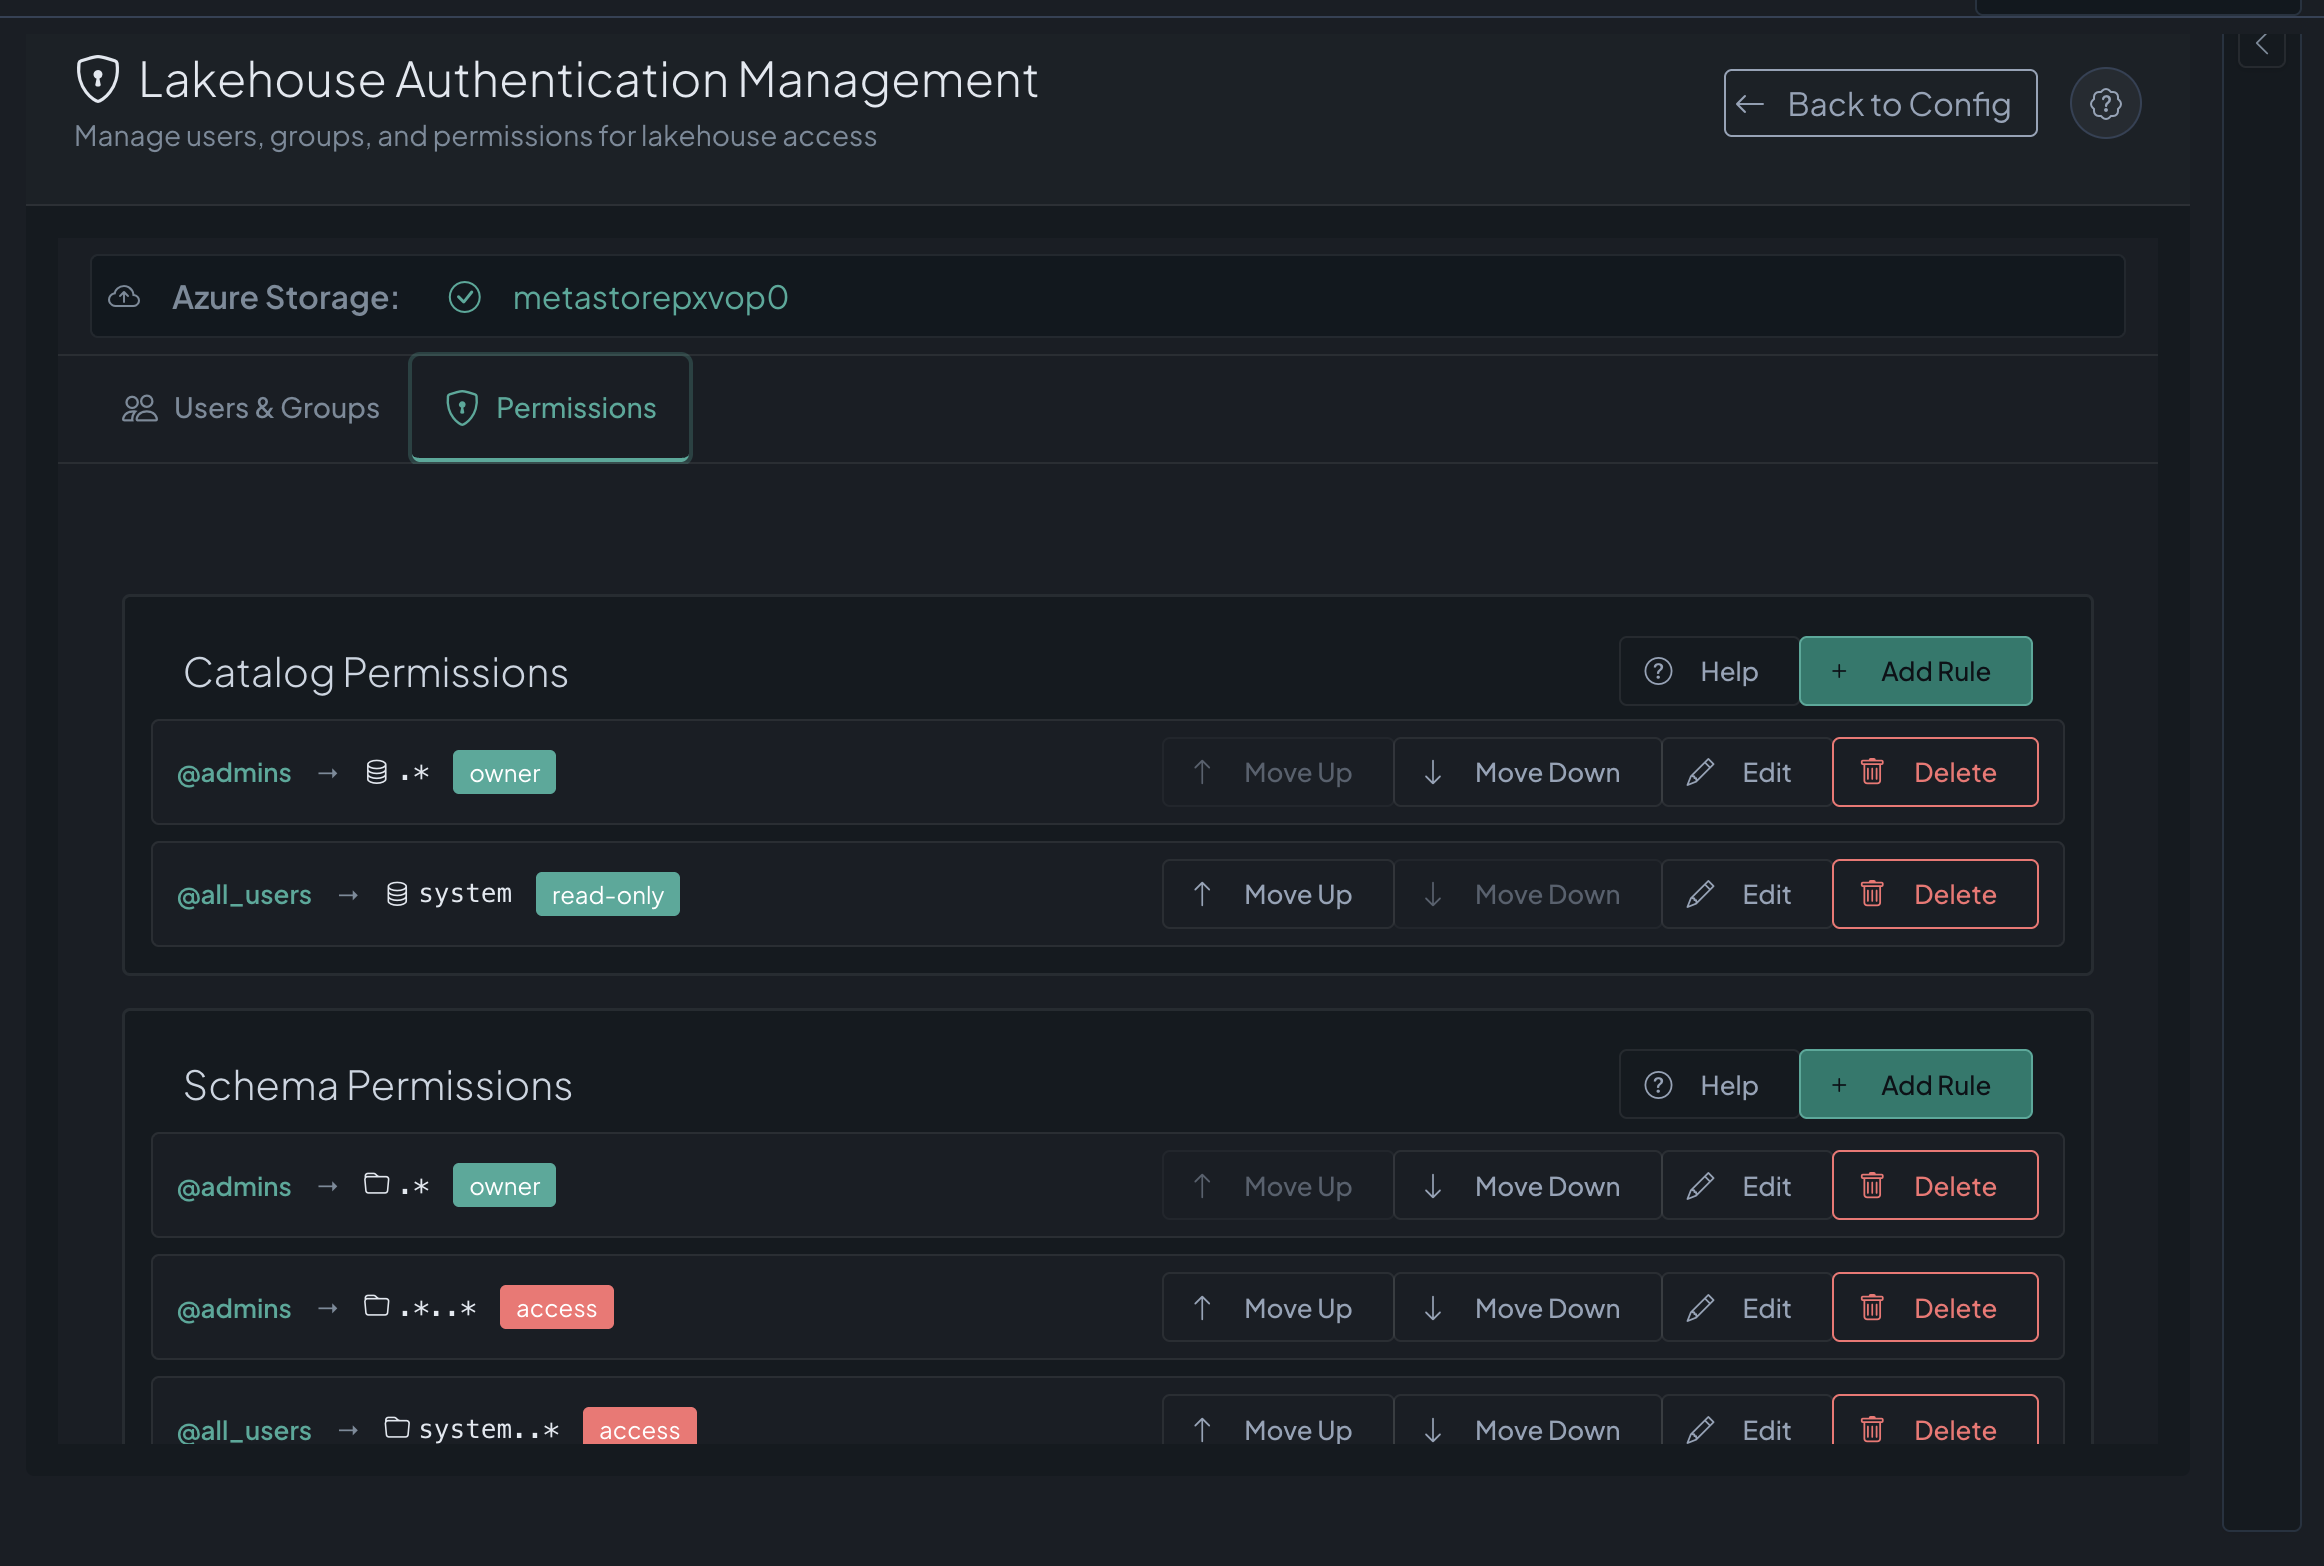Click the access badge on system..* rule
The width and height of the screenshot is (2324, 1566).
pyautogui.click(x=639, y=1426)
